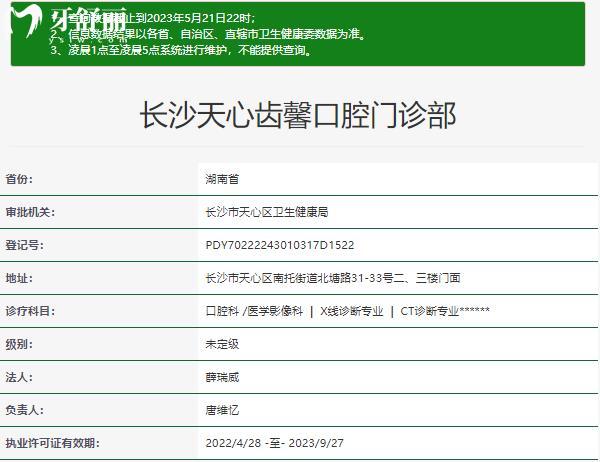Select the 地址 label
600x462 pixels.
(19, 278)
